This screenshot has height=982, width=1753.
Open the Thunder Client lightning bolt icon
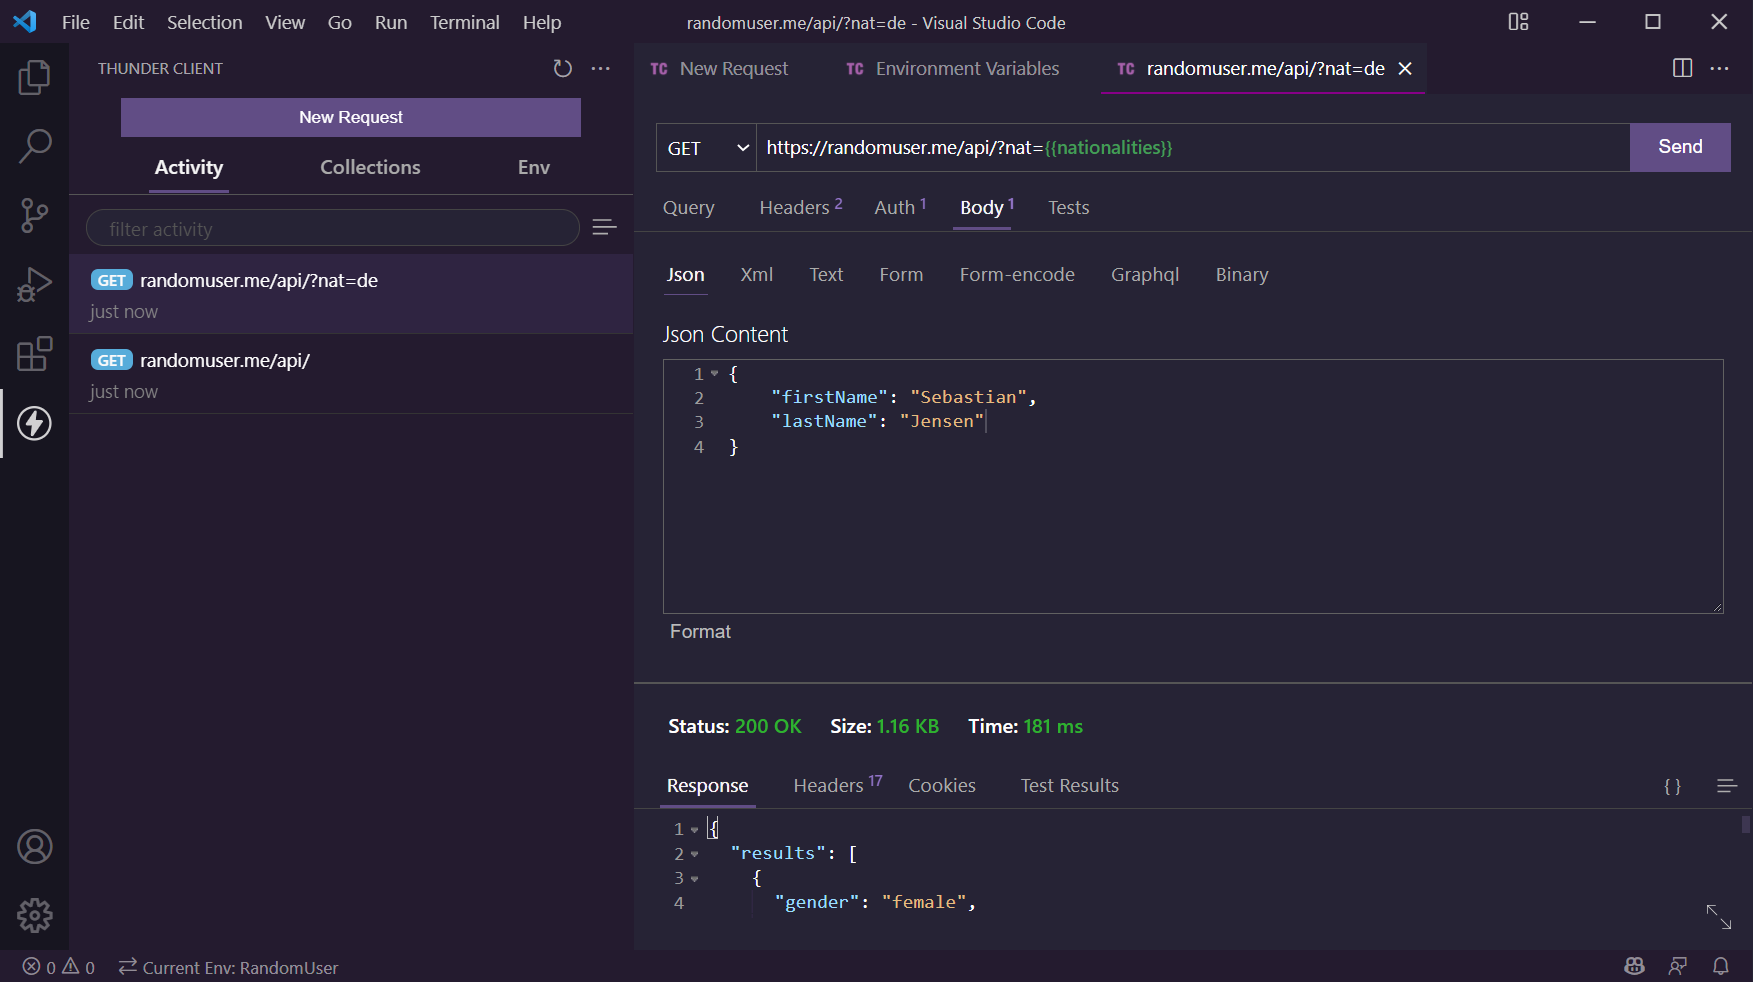click(x=34, y=424)
